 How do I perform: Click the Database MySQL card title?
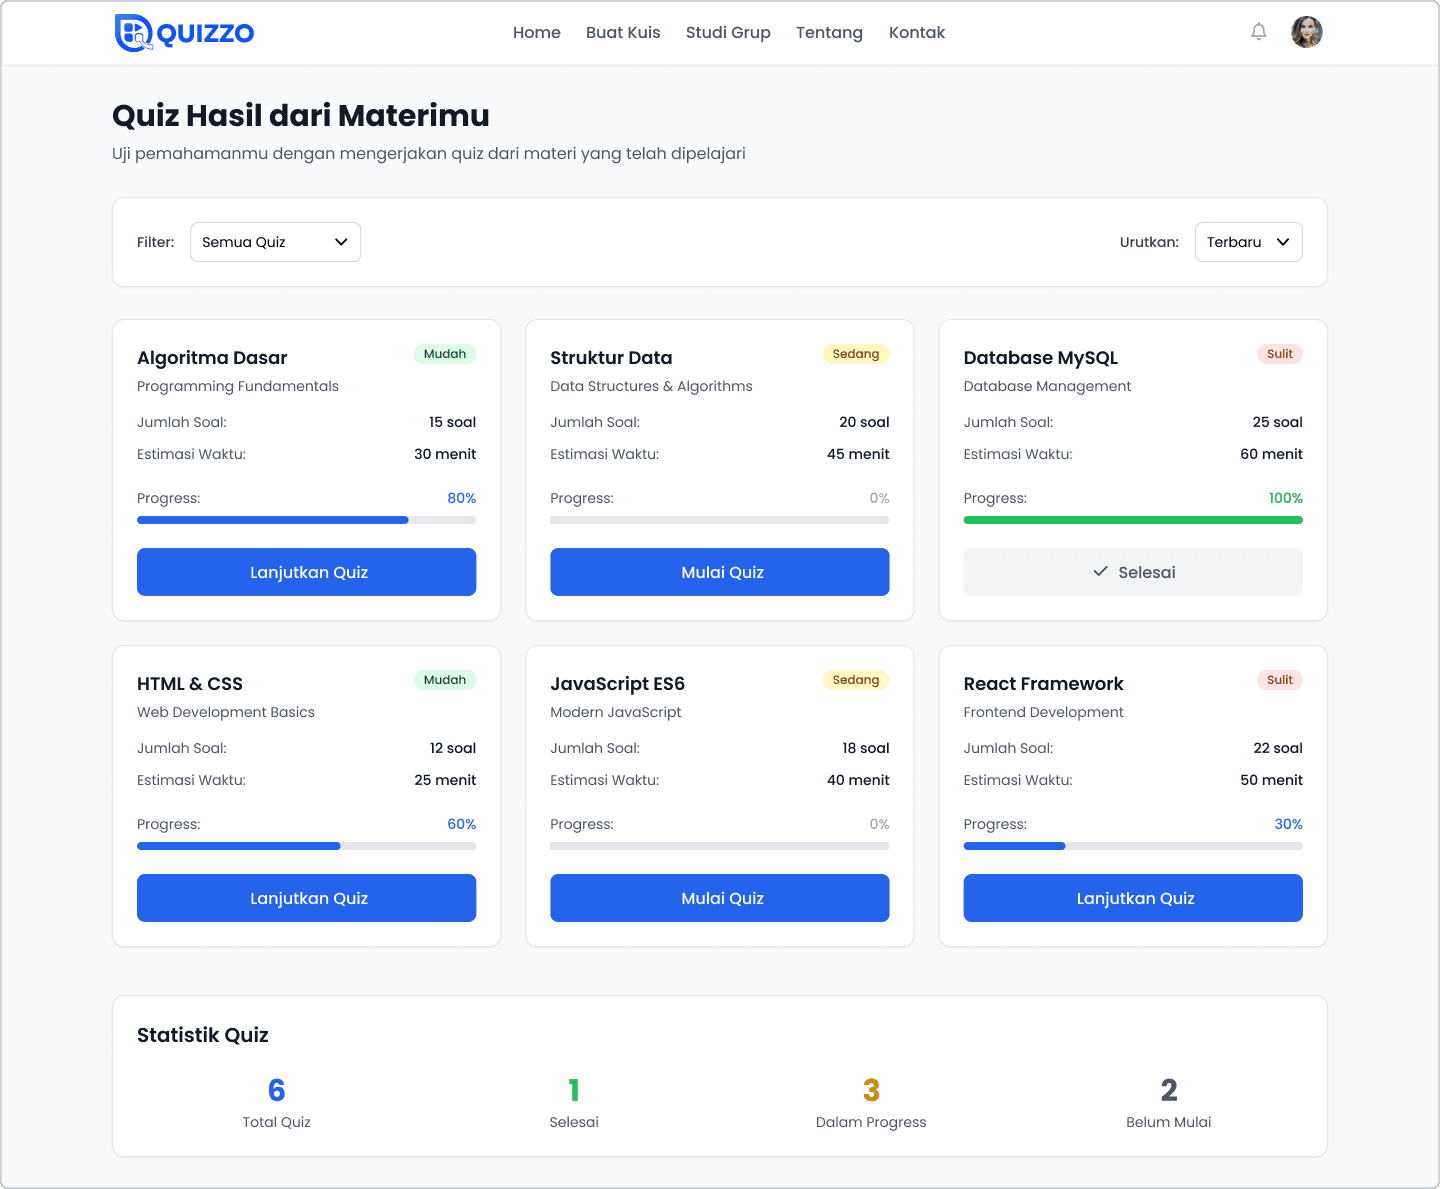pyautogui.click(x=1041, y=358)
